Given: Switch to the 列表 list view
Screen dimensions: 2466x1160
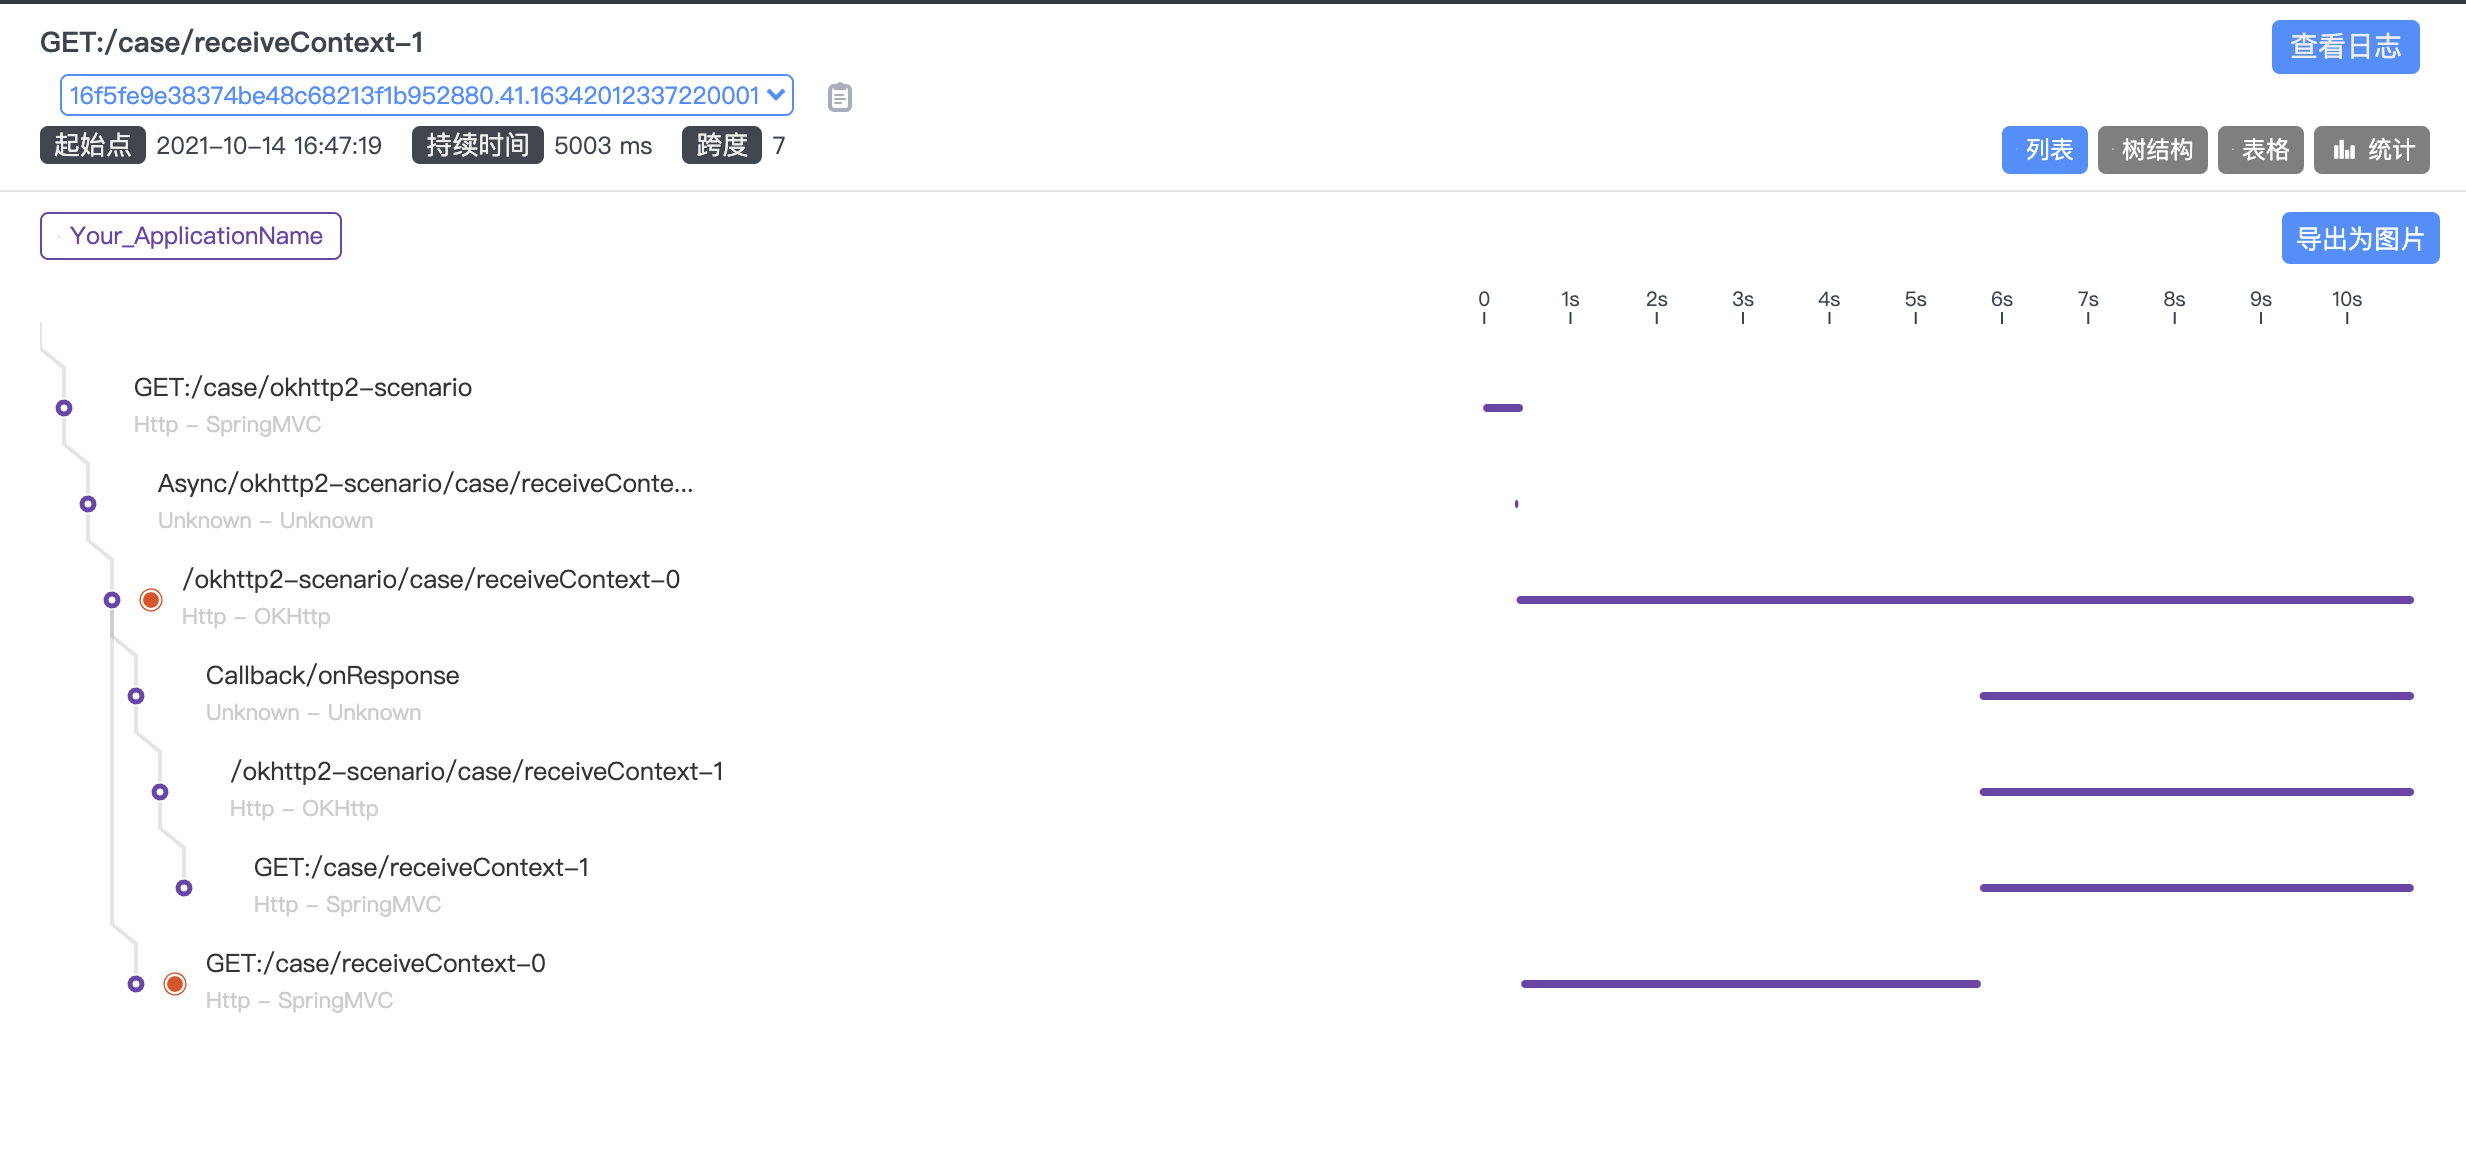Looking at the screenshot, I should [x=2044, y=150].
